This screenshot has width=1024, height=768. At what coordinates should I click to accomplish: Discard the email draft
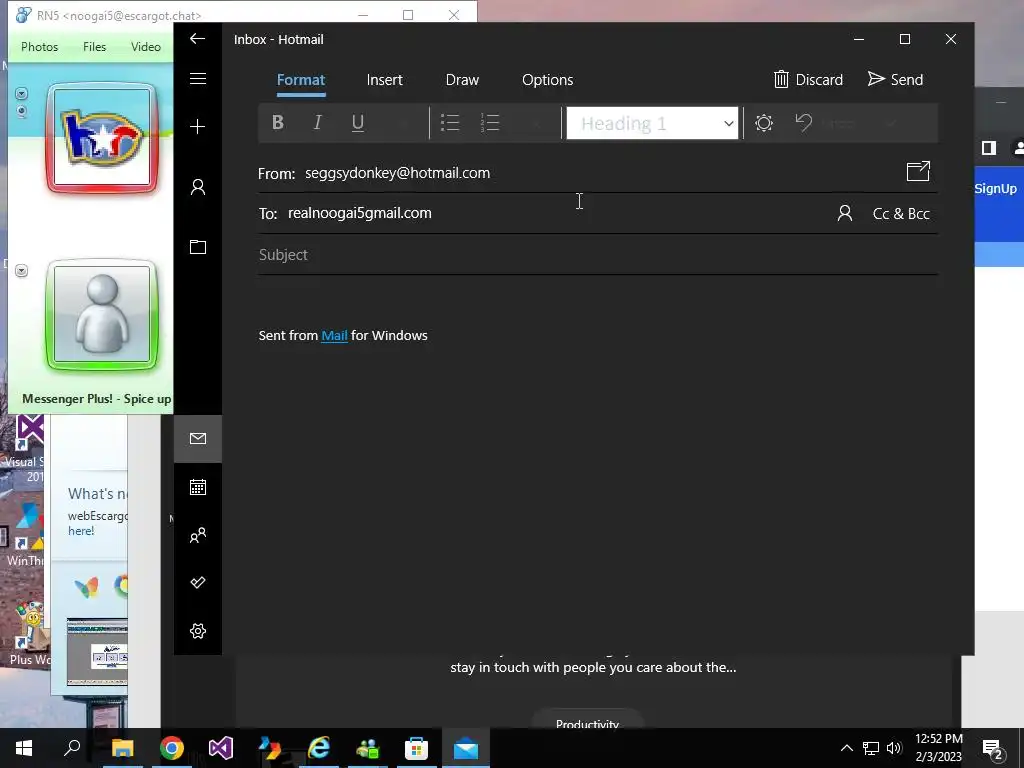[808, 80]
